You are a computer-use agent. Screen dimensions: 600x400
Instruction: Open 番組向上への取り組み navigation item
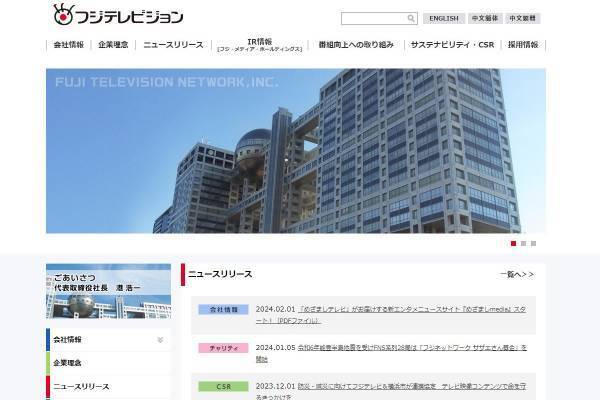356,45
